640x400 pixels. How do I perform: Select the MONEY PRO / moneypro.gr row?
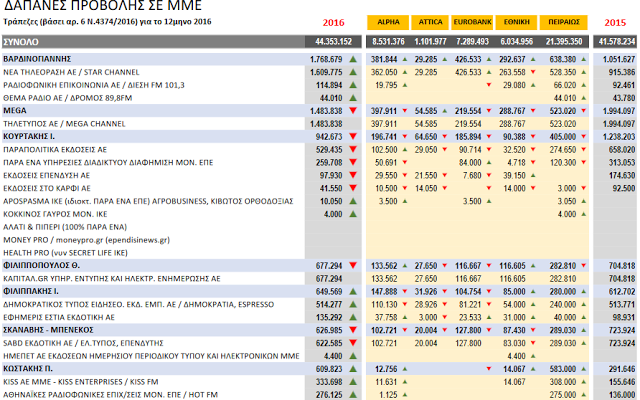(87, 240)
